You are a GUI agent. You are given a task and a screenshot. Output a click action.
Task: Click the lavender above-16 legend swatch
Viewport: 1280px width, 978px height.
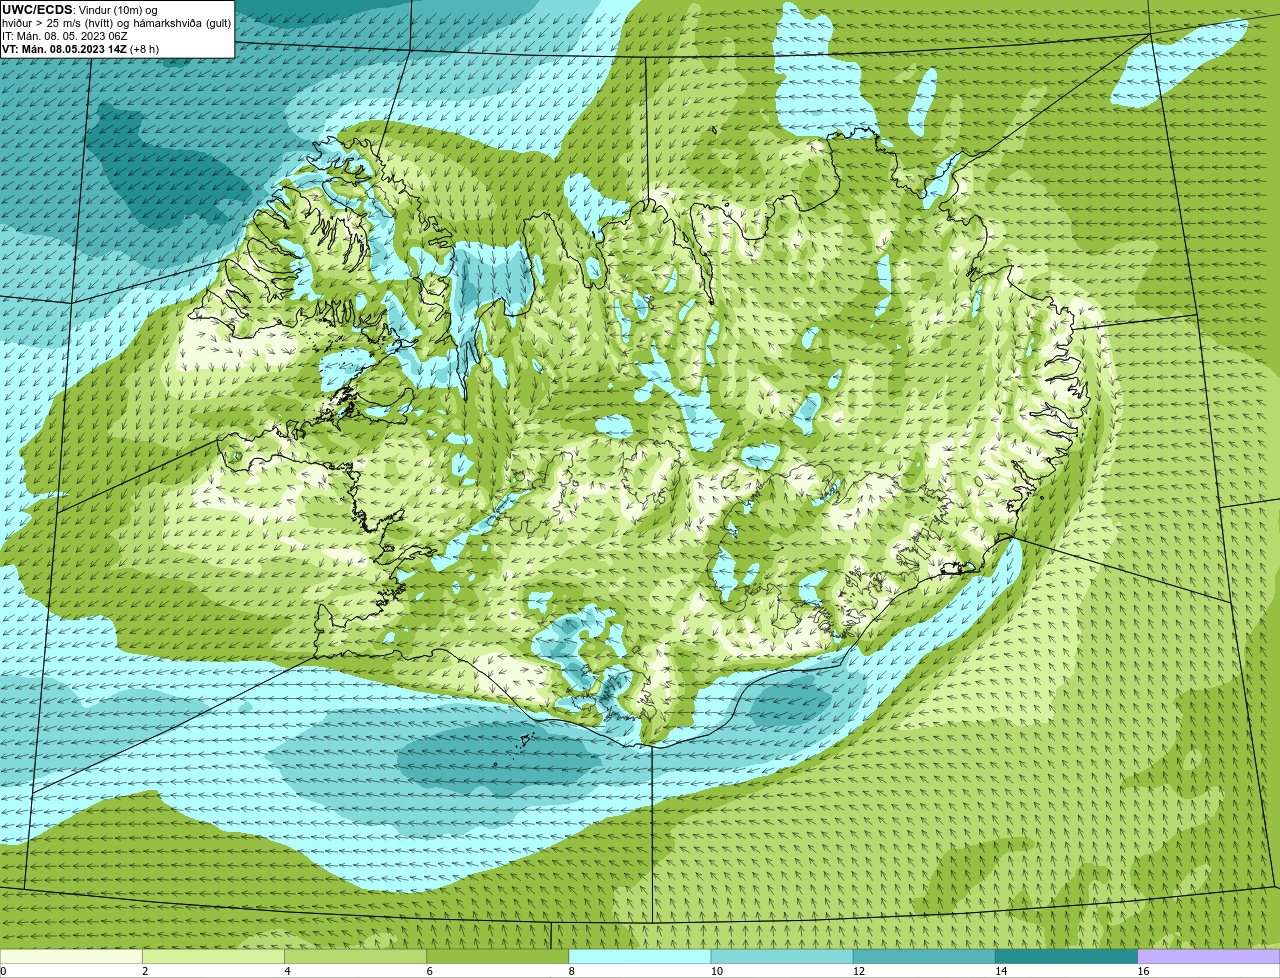point(1209,957)
